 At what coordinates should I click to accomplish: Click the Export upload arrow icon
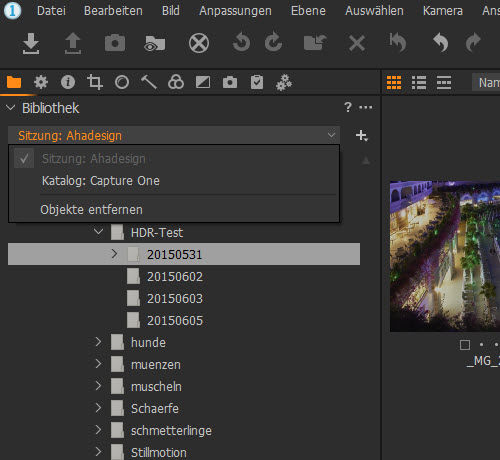coord(73,43)
